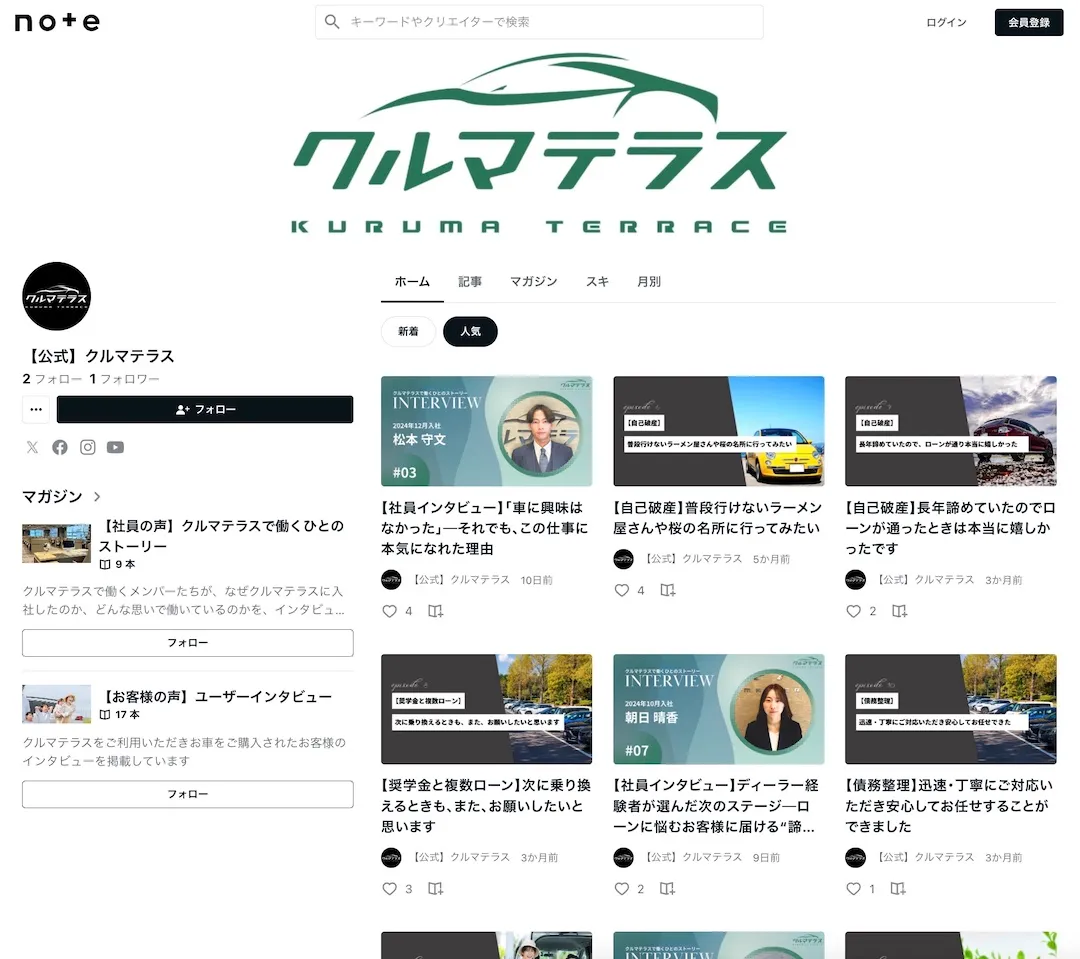Click the 会員登録 button
Image resolution: width=1080 pixels, height=959 pixels.
tap(1029, 22)
